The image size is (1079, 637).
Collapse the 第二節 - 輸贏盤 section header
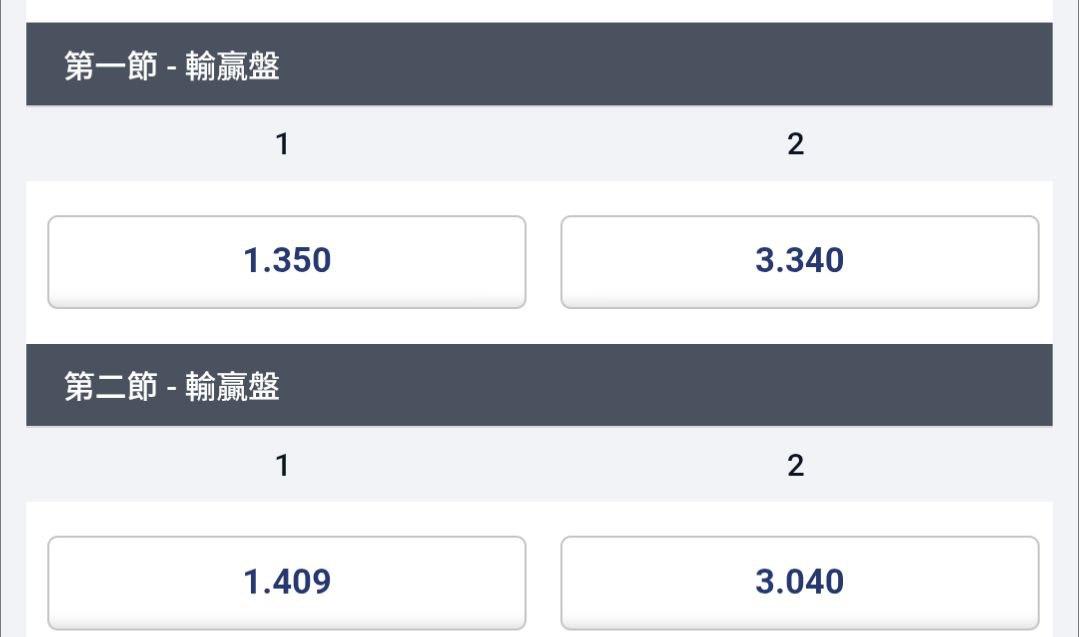tap(539, 386)
